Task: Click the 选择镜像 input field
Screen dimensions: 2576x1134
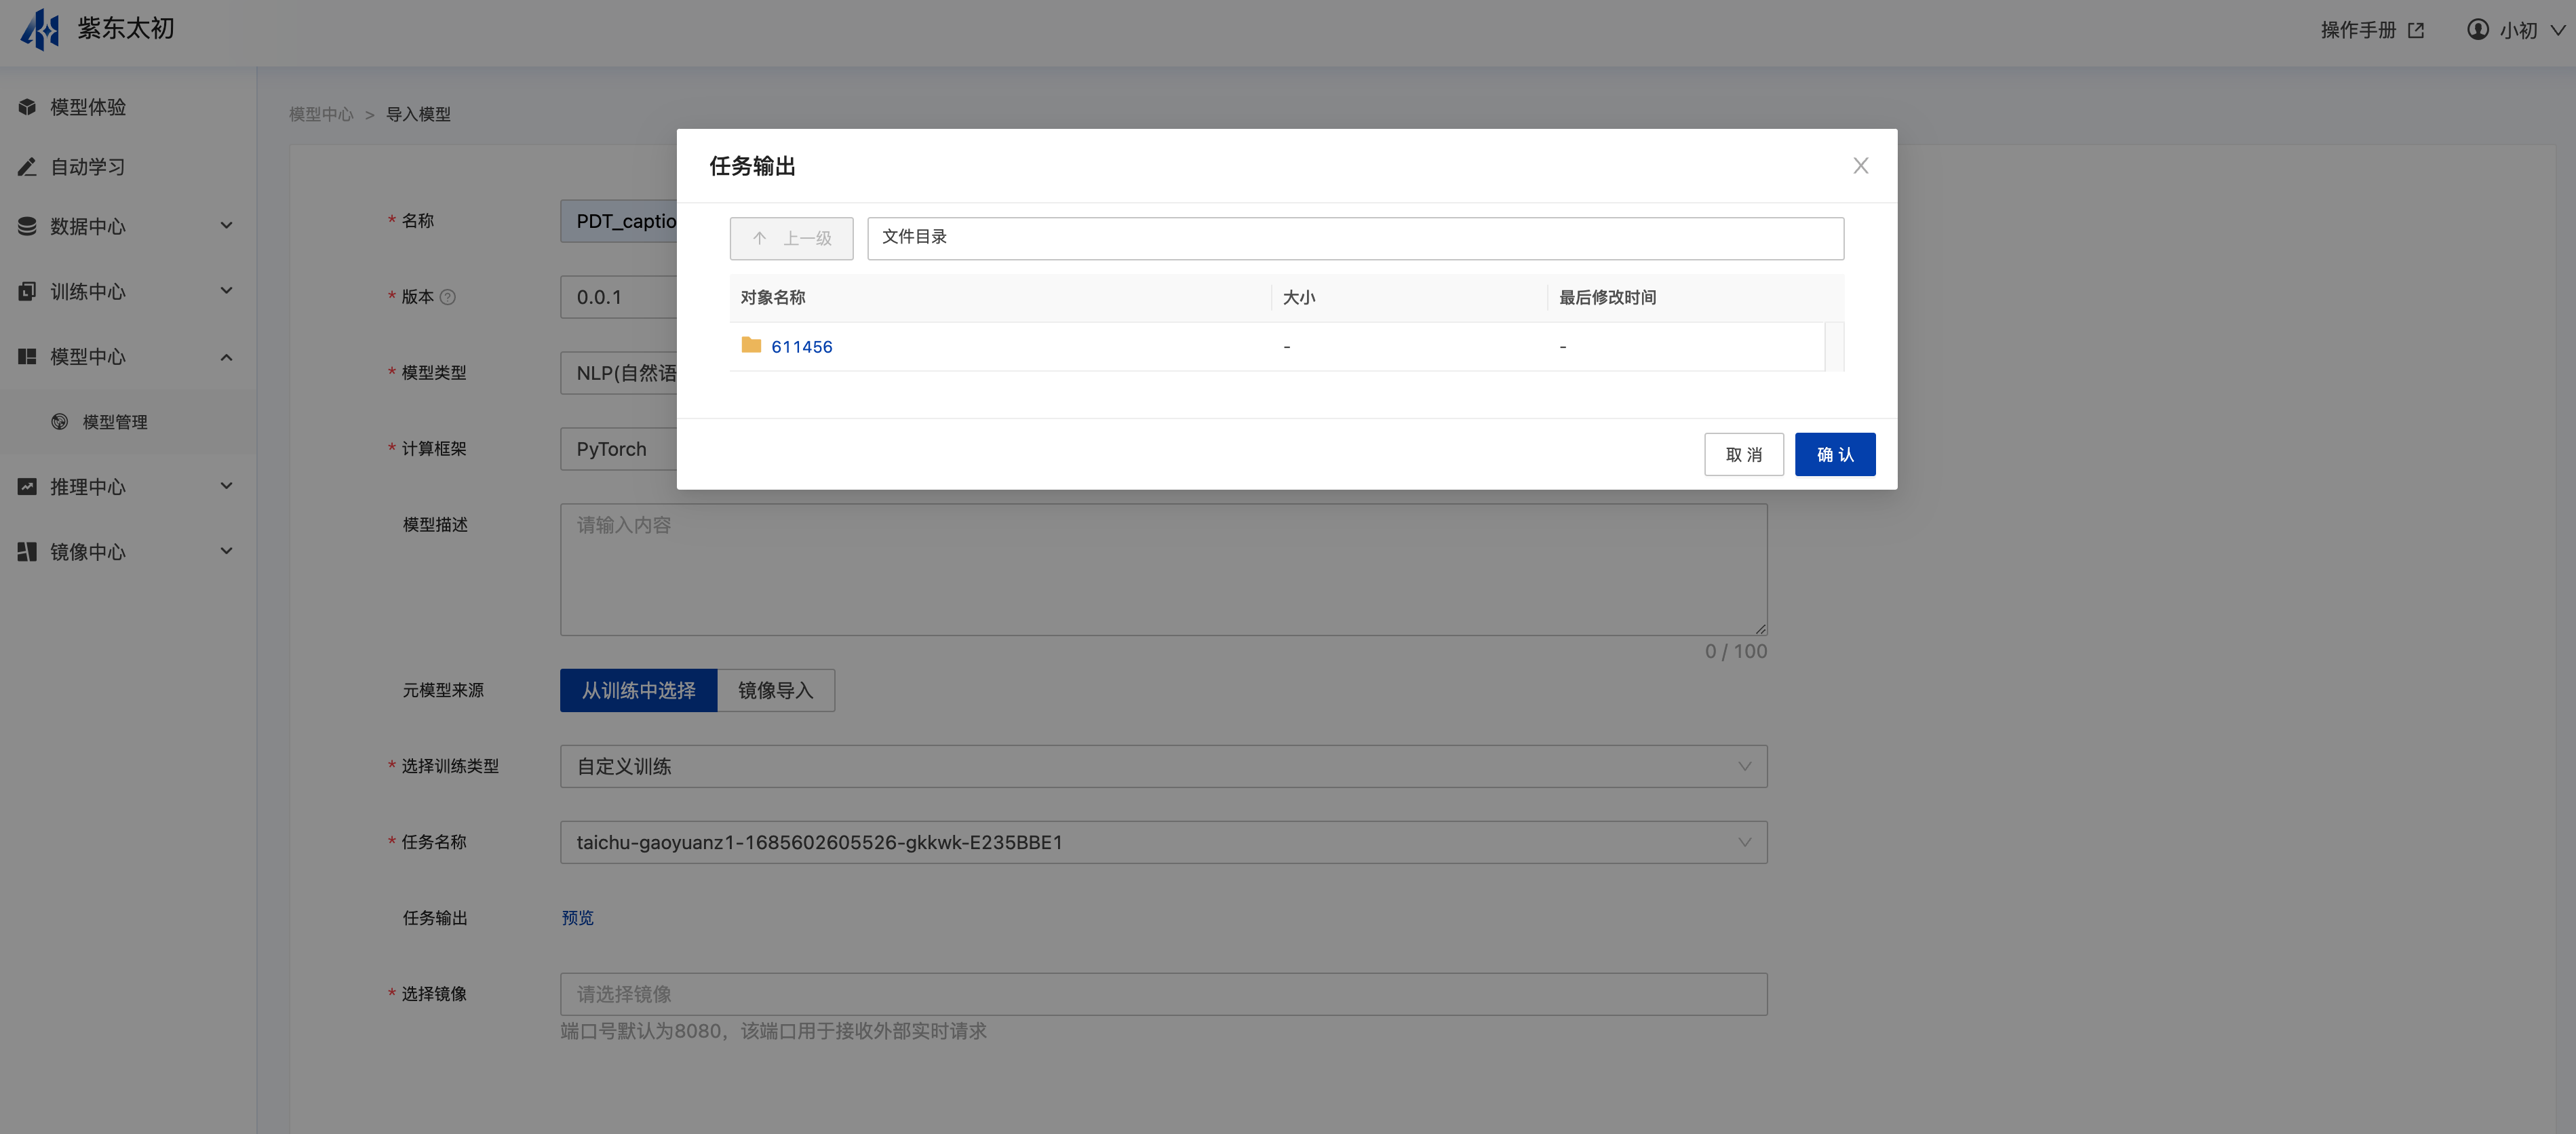Action: tap(1164, 994)
